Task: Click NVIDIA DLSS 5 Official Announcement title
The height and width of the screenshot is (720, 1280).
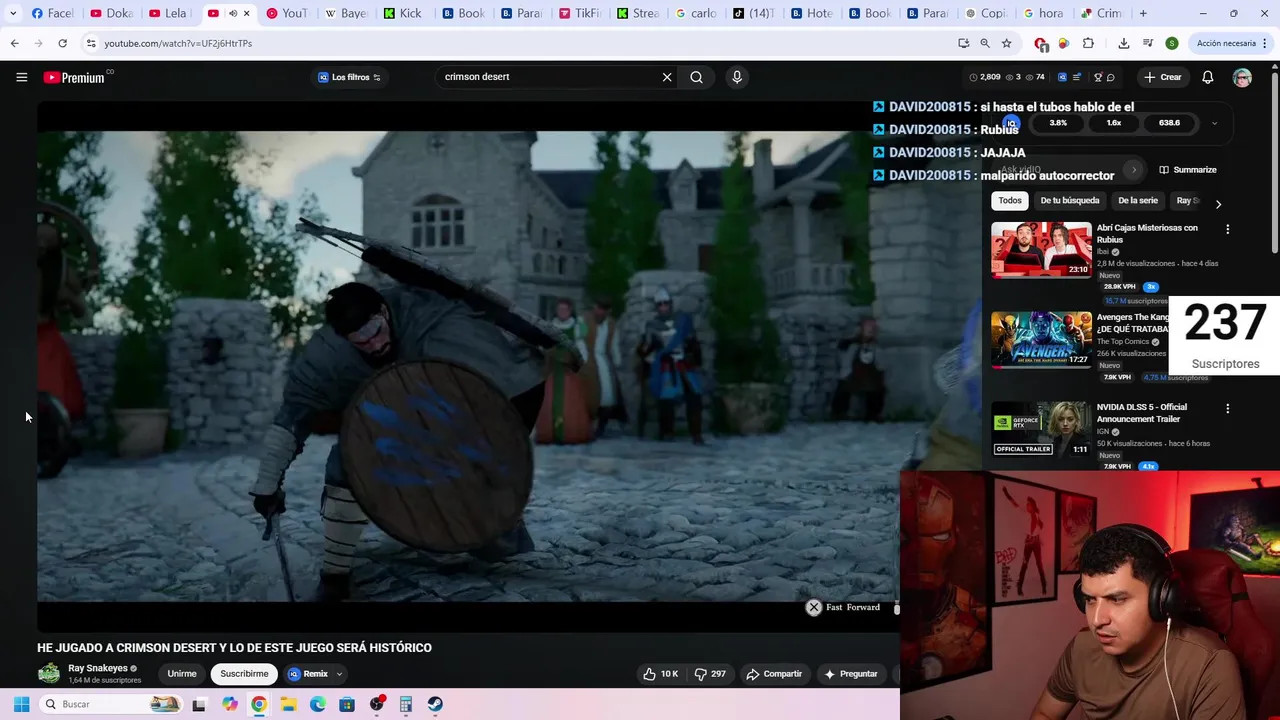Action: 1141,413
